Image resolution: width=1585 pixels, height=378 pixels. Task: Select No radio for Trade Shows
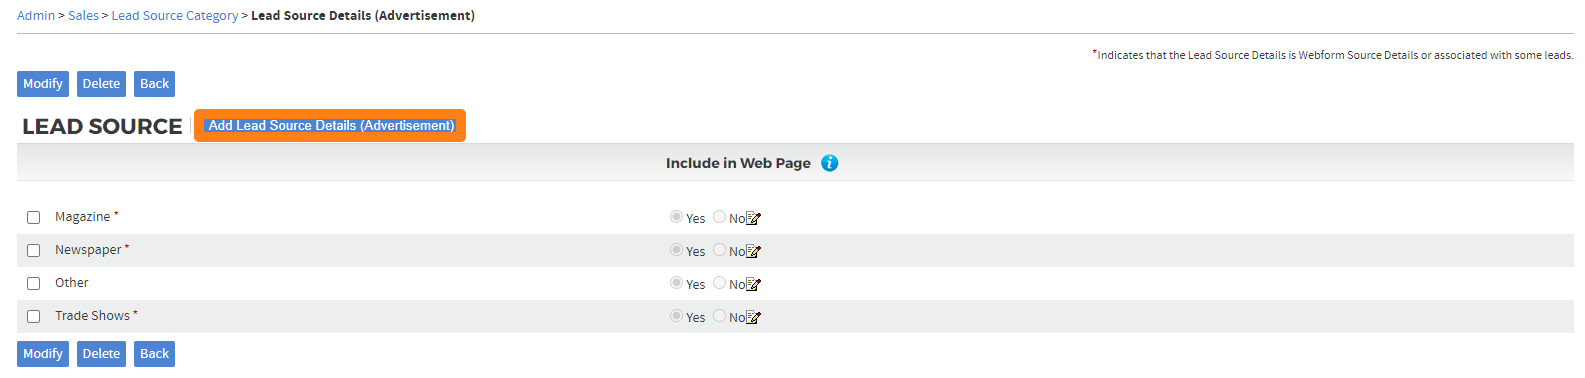719,316
